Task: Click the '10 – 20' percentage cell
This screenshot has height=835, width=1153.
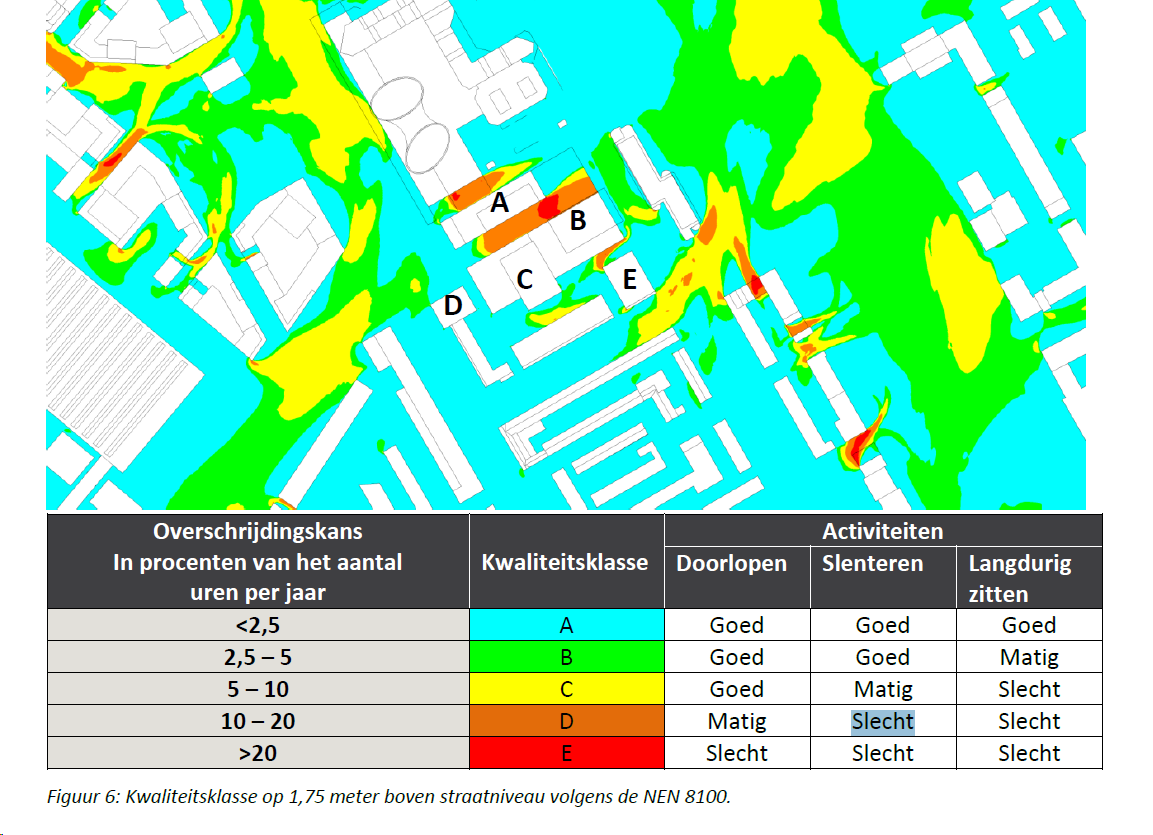Action: click(258, 722)
